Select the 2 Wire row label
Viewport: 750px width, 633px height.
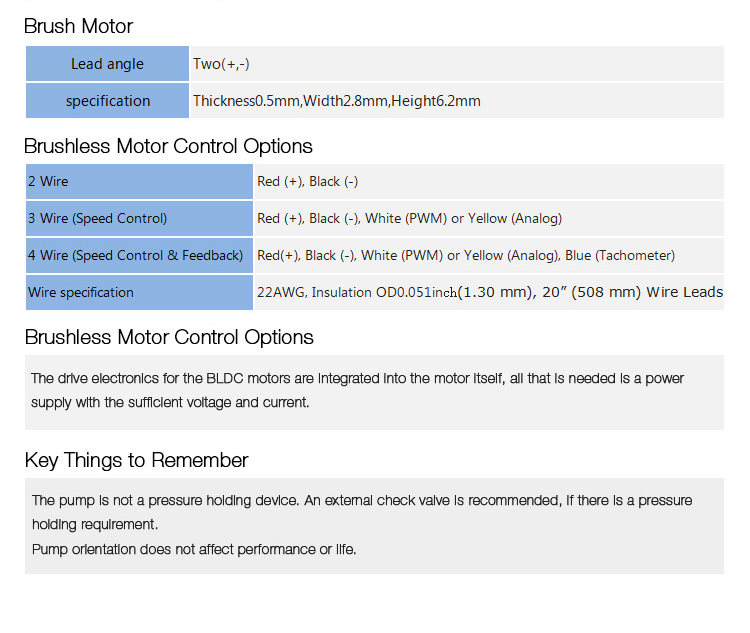click(139, 181)
